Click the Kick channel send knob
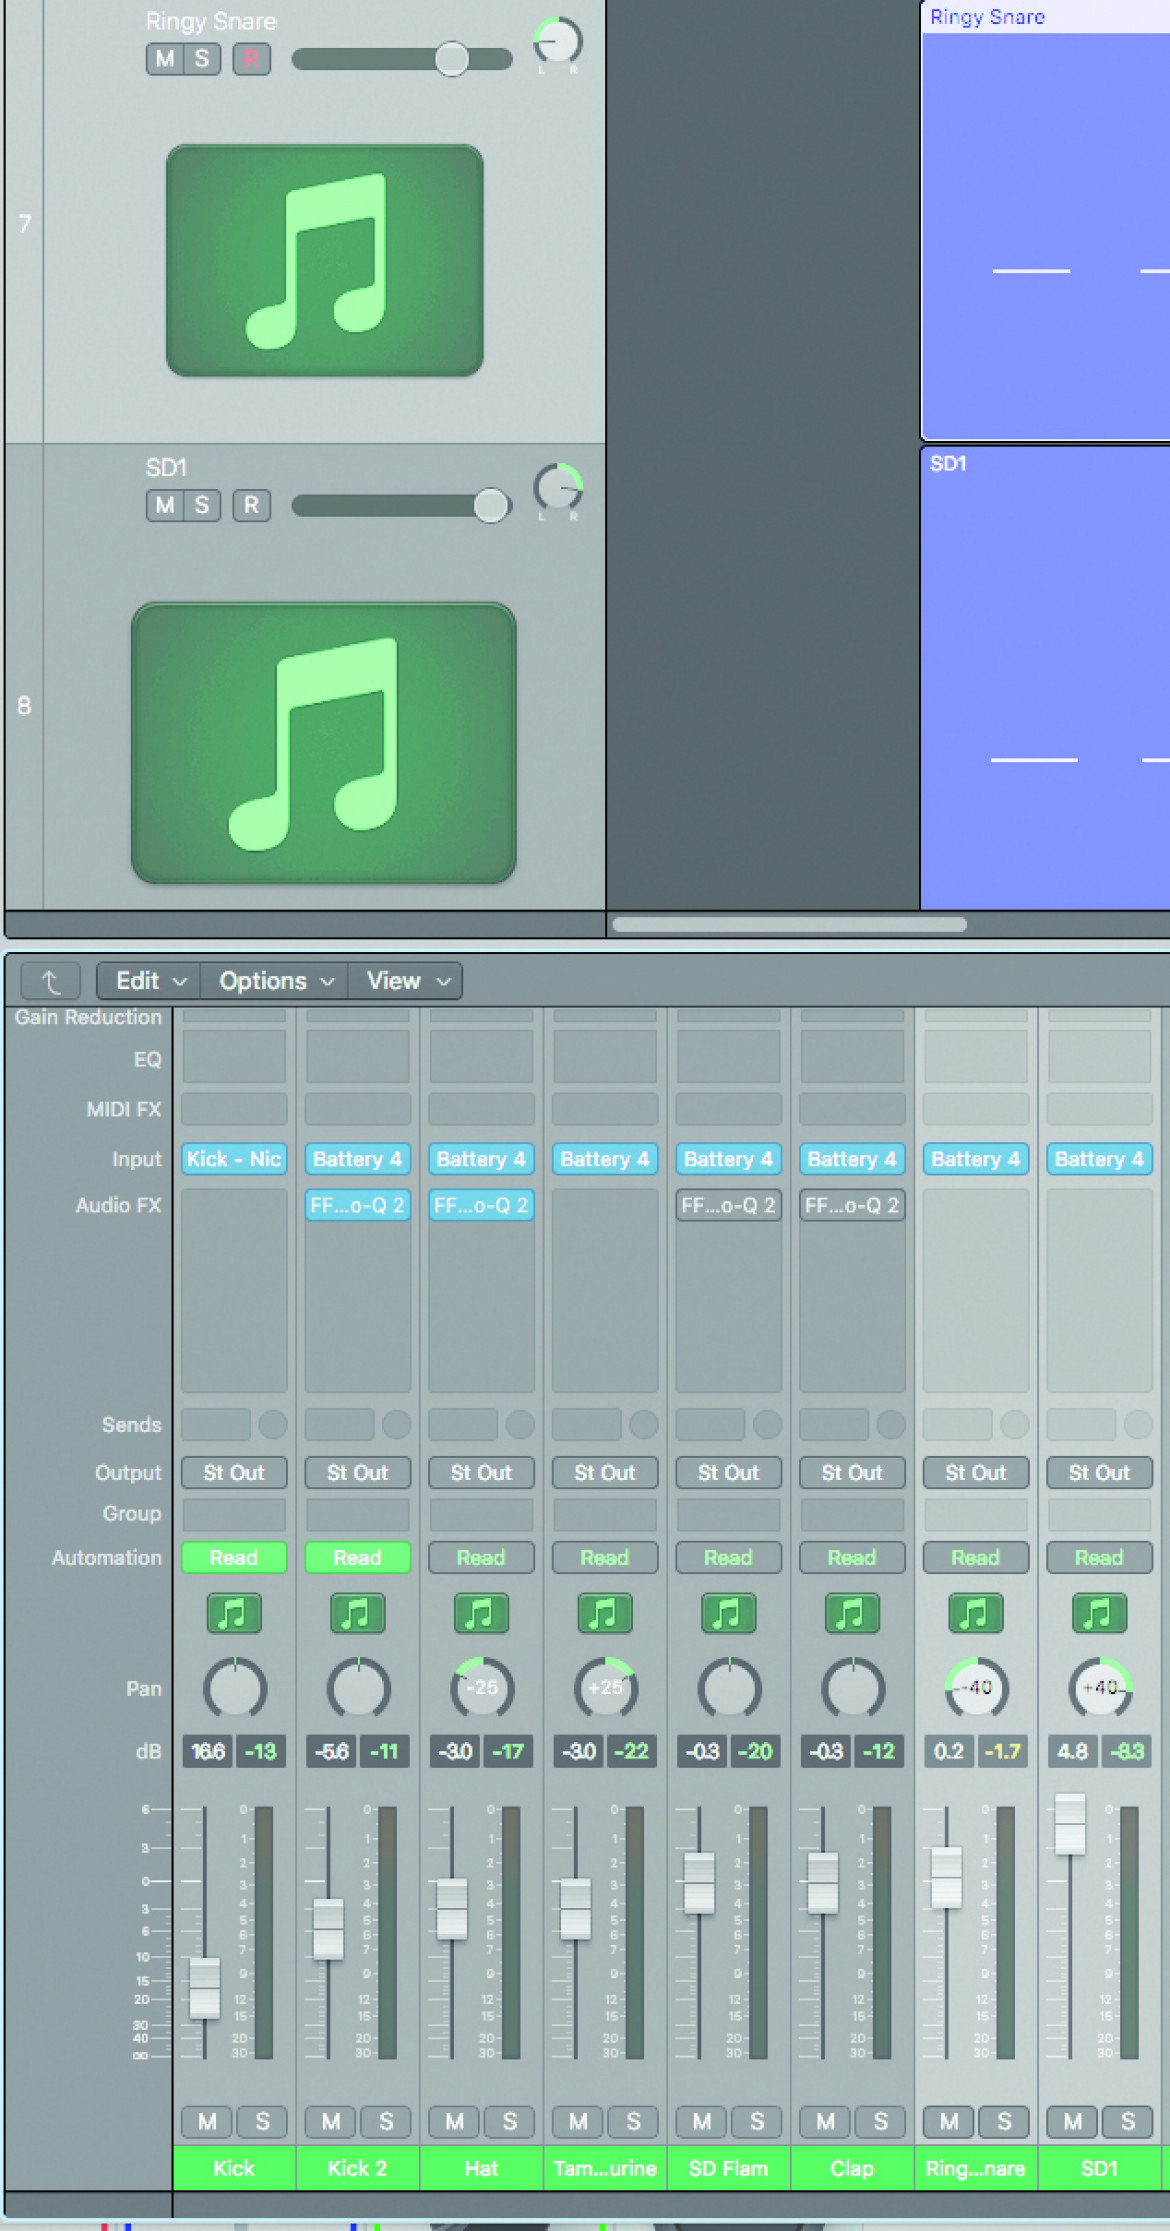The height and width of the screenshot is (2231, 1170). pos(273,1424)
